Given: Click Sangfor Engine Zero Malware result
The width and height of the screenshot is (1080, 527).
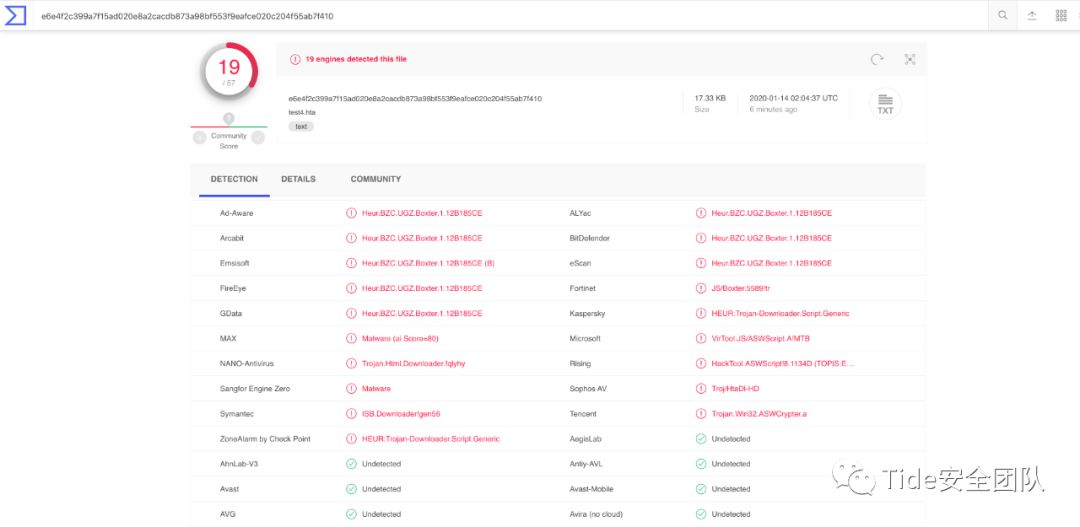Looking at the screenshot, I should tap(376, 389).
